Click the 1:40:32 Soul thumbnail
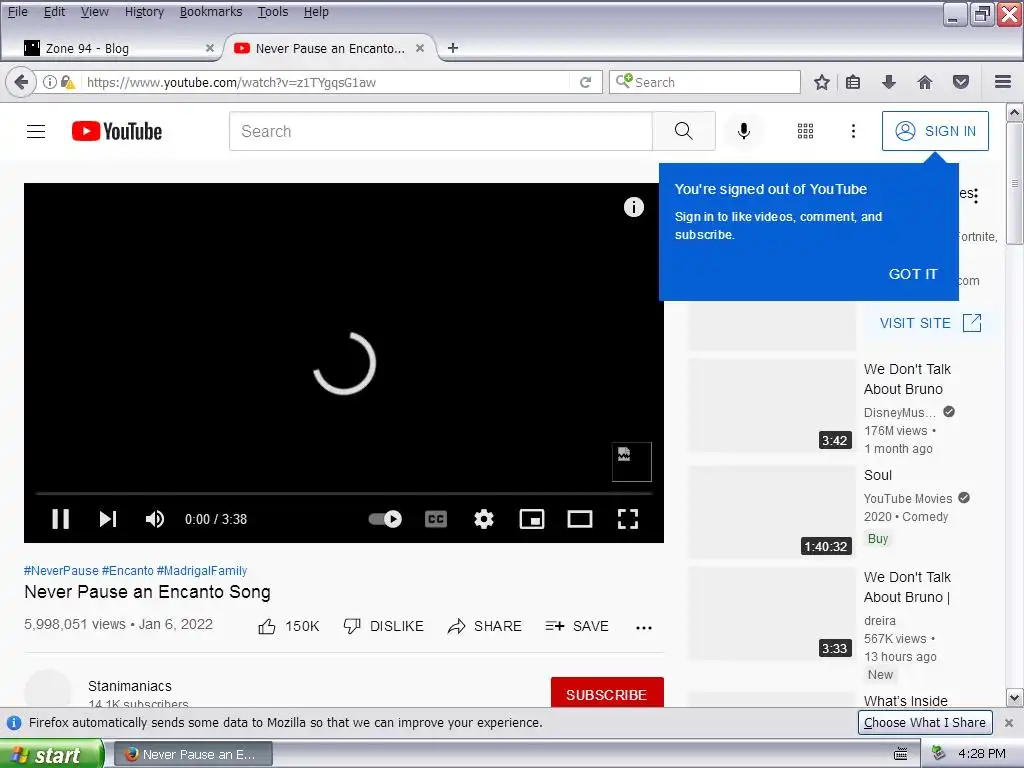Viewport: 1024px width, 768px height. tap(772, 511)
